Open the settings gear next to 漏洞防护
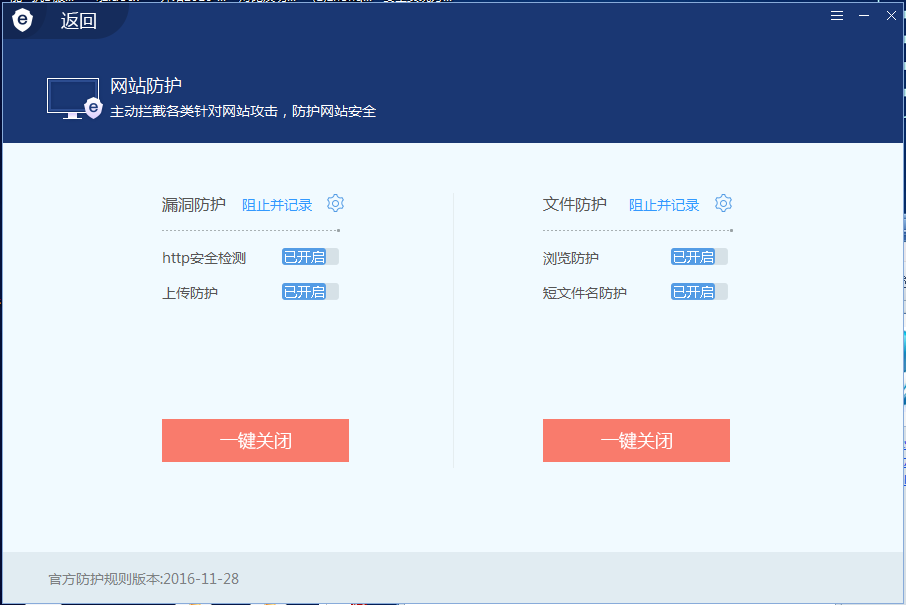Viewport: 906px width, 605px height. [x=335, y=203]
